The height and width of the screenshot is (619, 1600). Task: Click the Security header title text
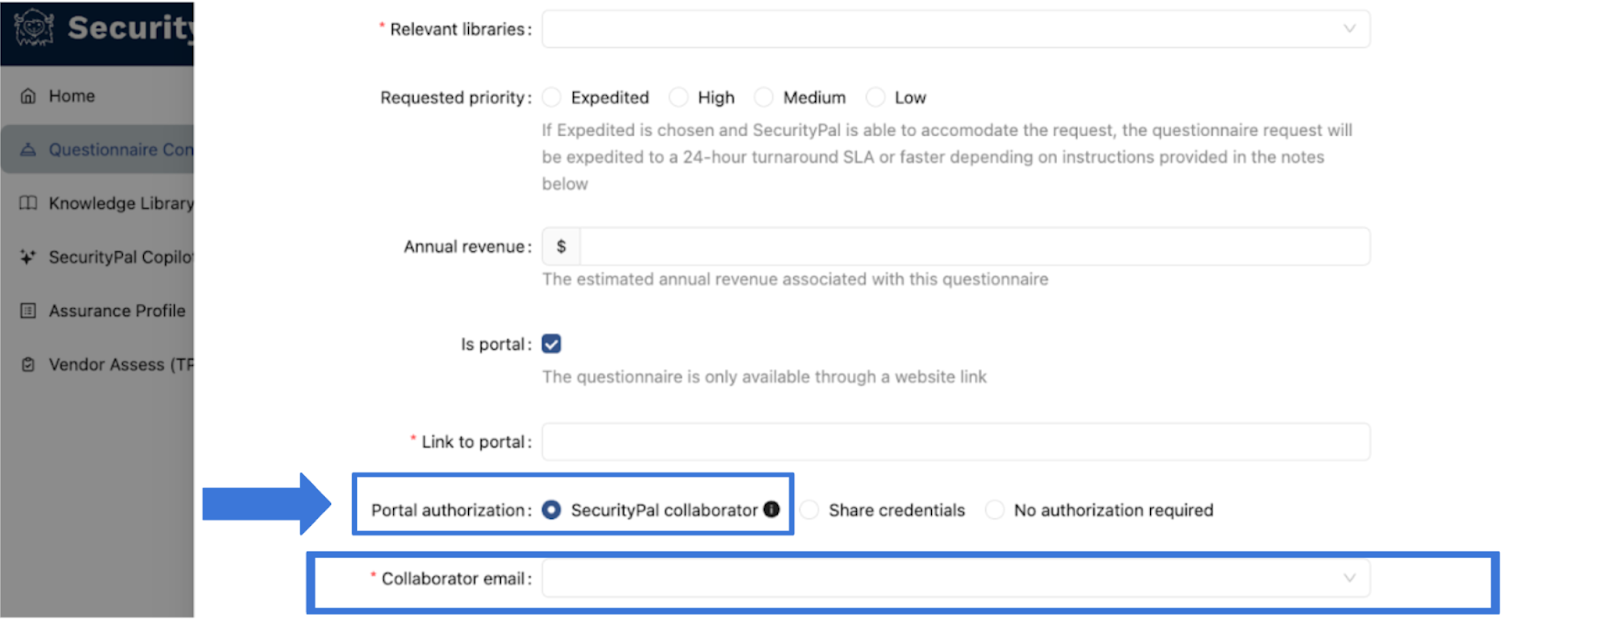(130, 28)
